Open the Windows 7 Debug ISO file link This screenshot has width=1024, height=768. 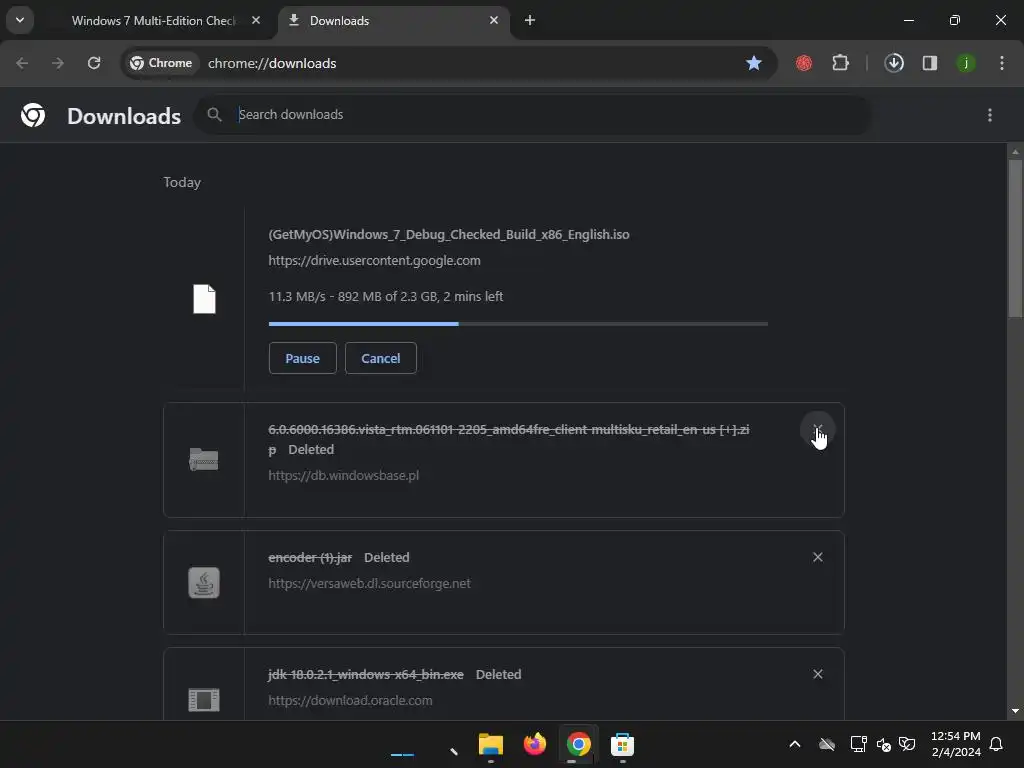(x=449, y=234)
